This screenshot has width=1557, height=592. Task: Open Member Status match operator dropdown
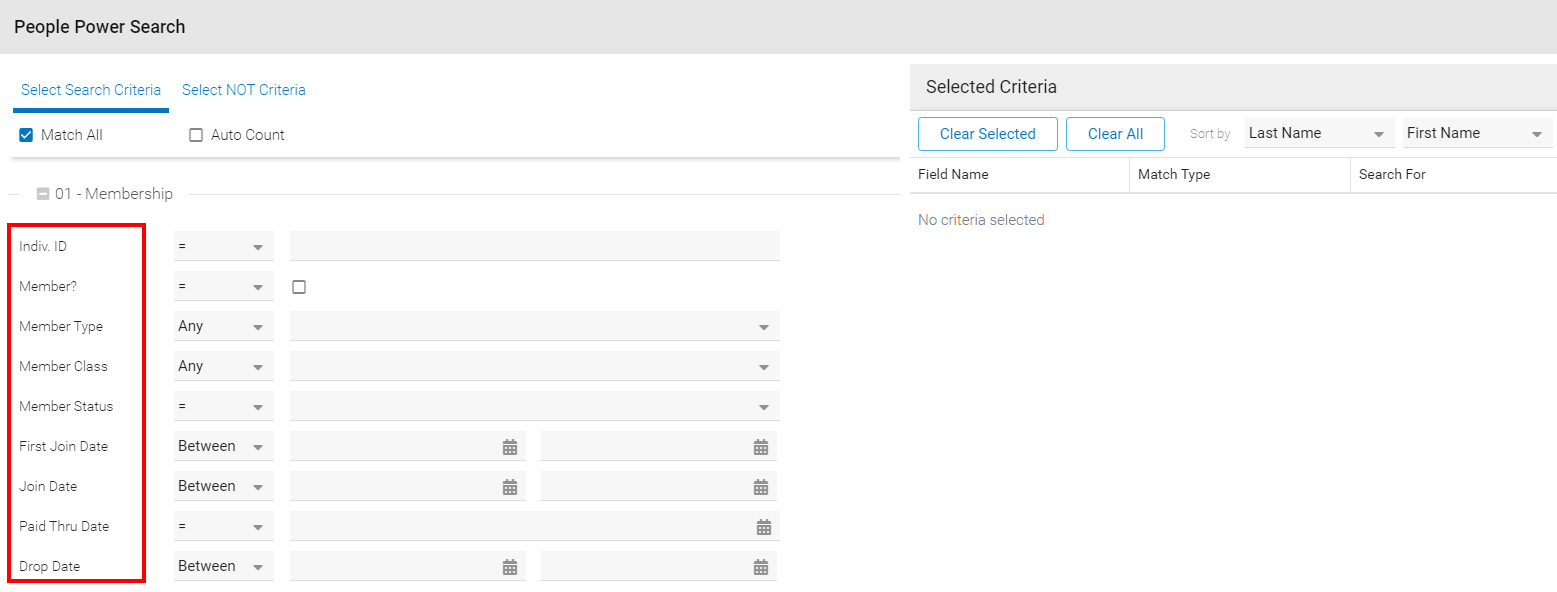pos(224,406)
